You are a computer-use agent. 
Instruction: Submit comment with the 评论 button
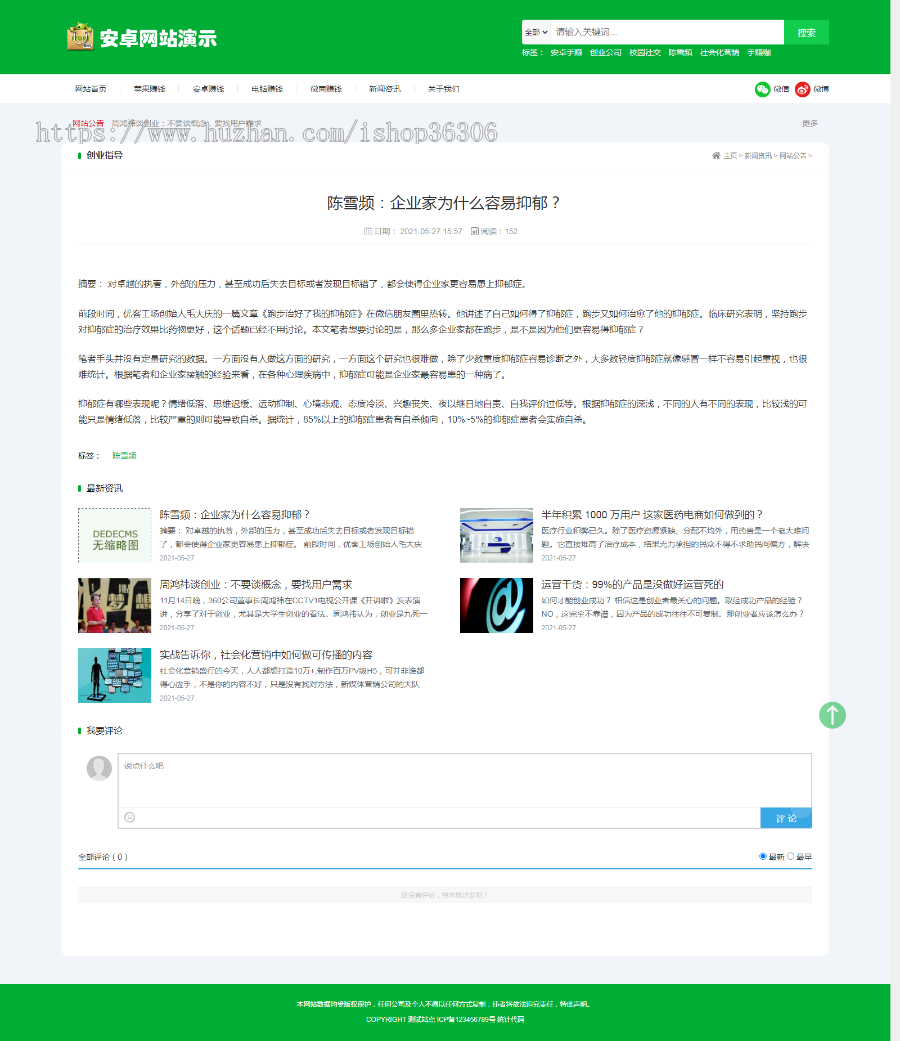coord(786,818)
